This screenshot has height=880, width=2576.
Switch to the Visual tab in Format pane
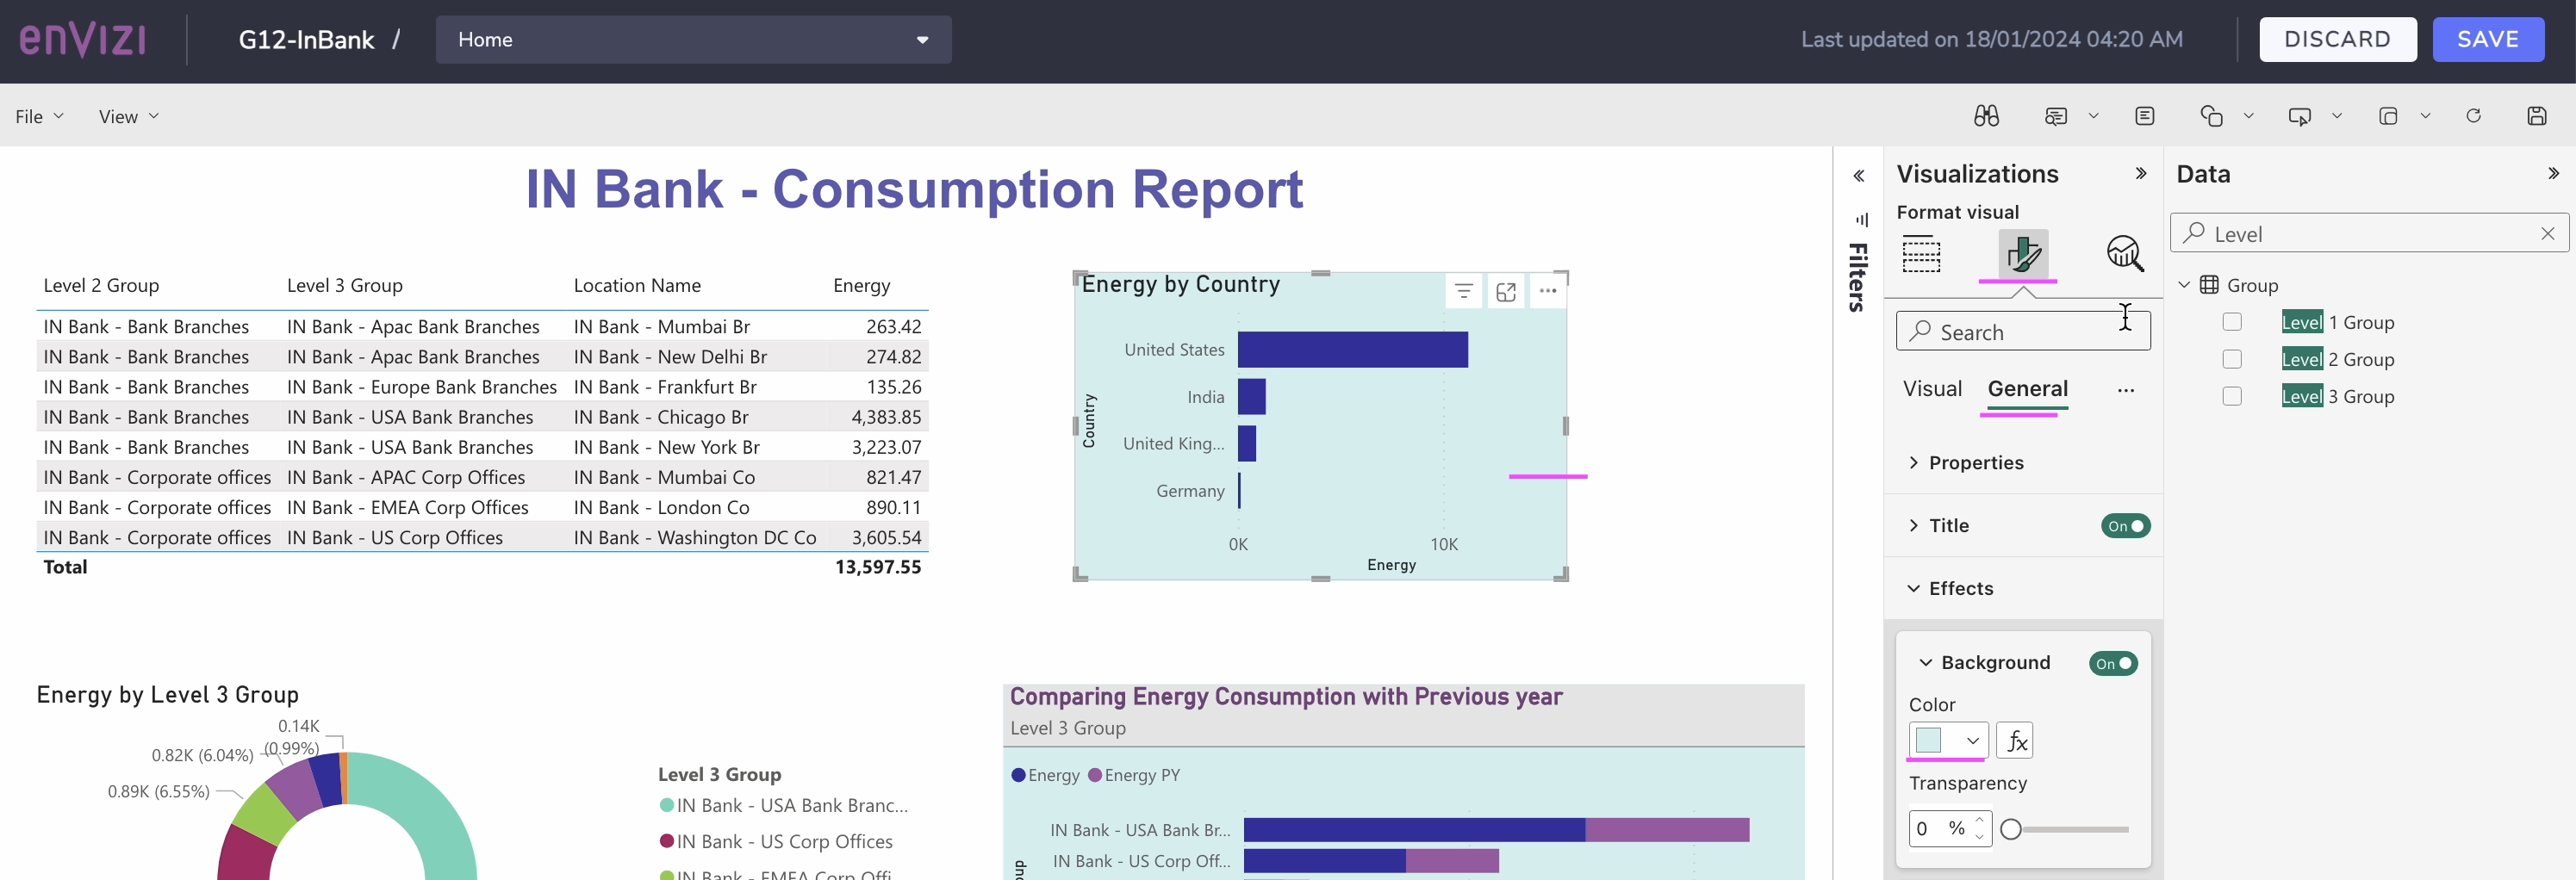click(1931, 389)
